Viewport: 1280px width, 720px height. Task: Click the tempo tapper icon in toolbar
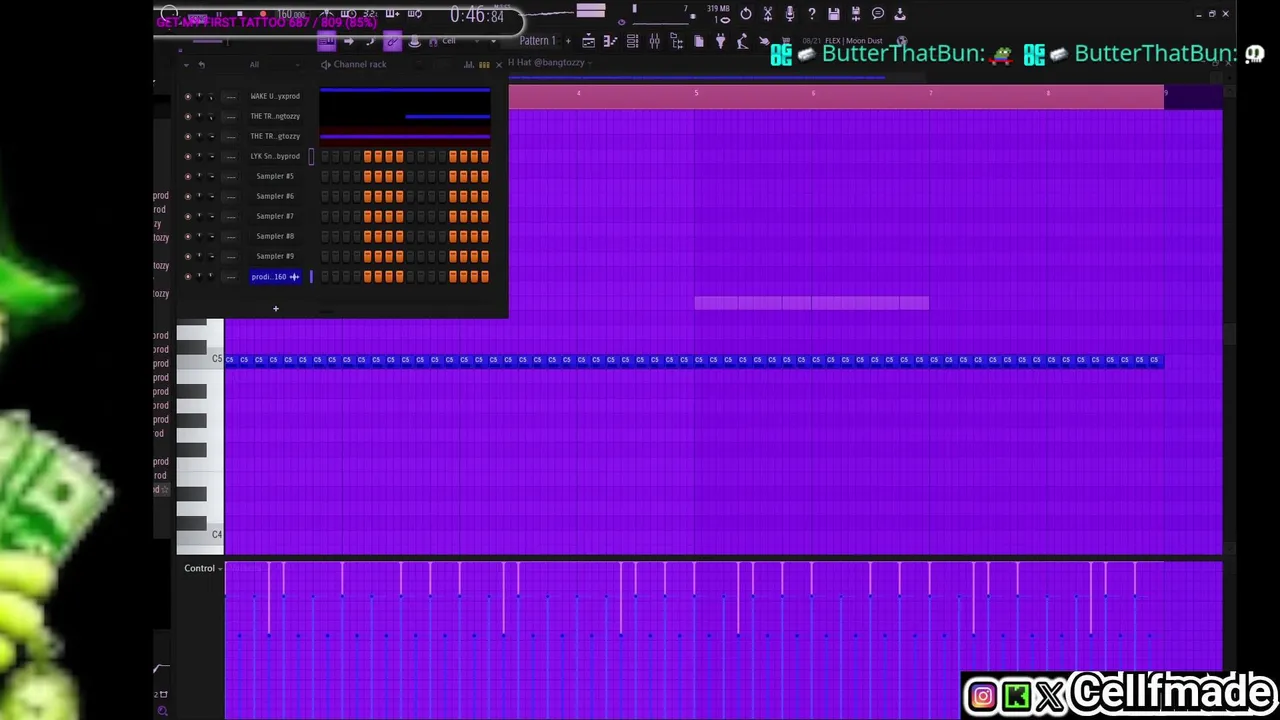click(x=742, y=41)
